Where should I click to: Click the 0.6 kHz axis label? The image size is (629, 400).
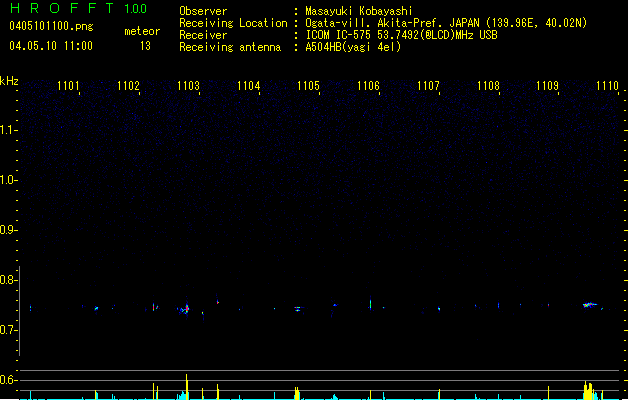click(7, 380)
